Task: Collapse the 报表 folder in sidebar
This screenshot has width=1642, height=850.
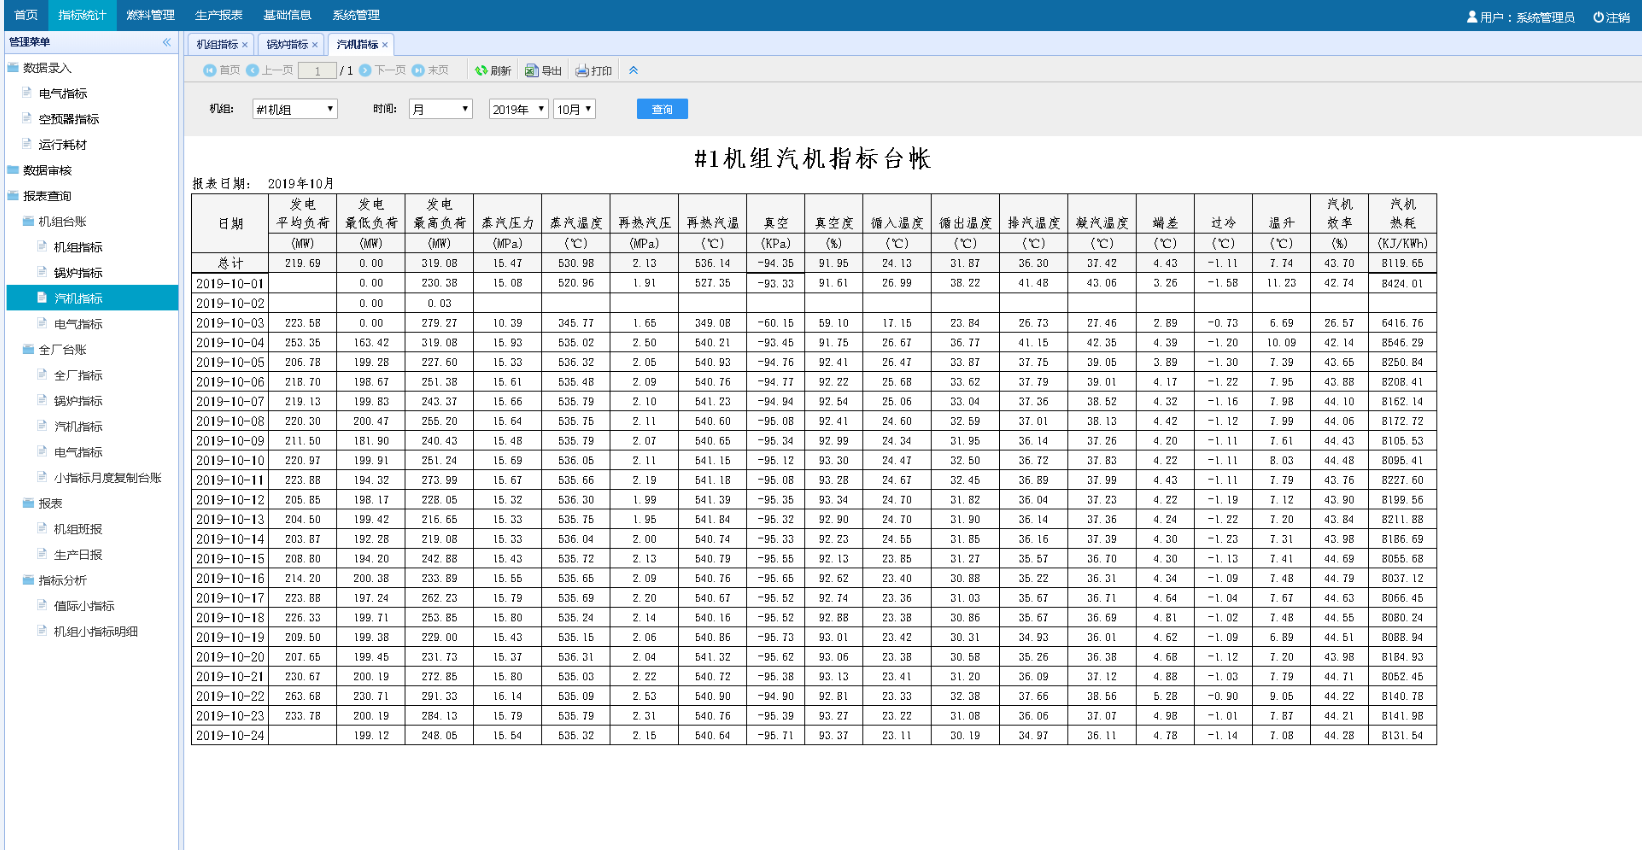Action: coord(50,504)
